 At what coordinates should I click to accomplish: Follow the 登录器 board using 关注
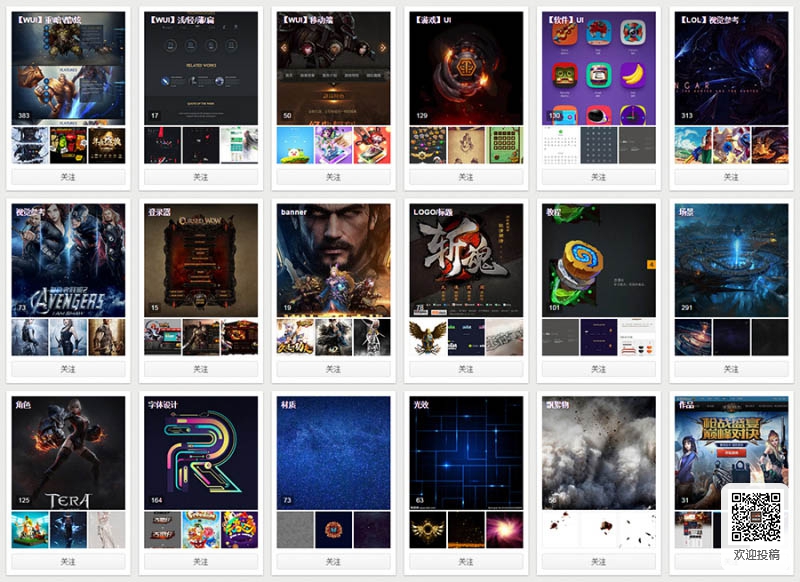pyautogui.click(x=201, y=369)
